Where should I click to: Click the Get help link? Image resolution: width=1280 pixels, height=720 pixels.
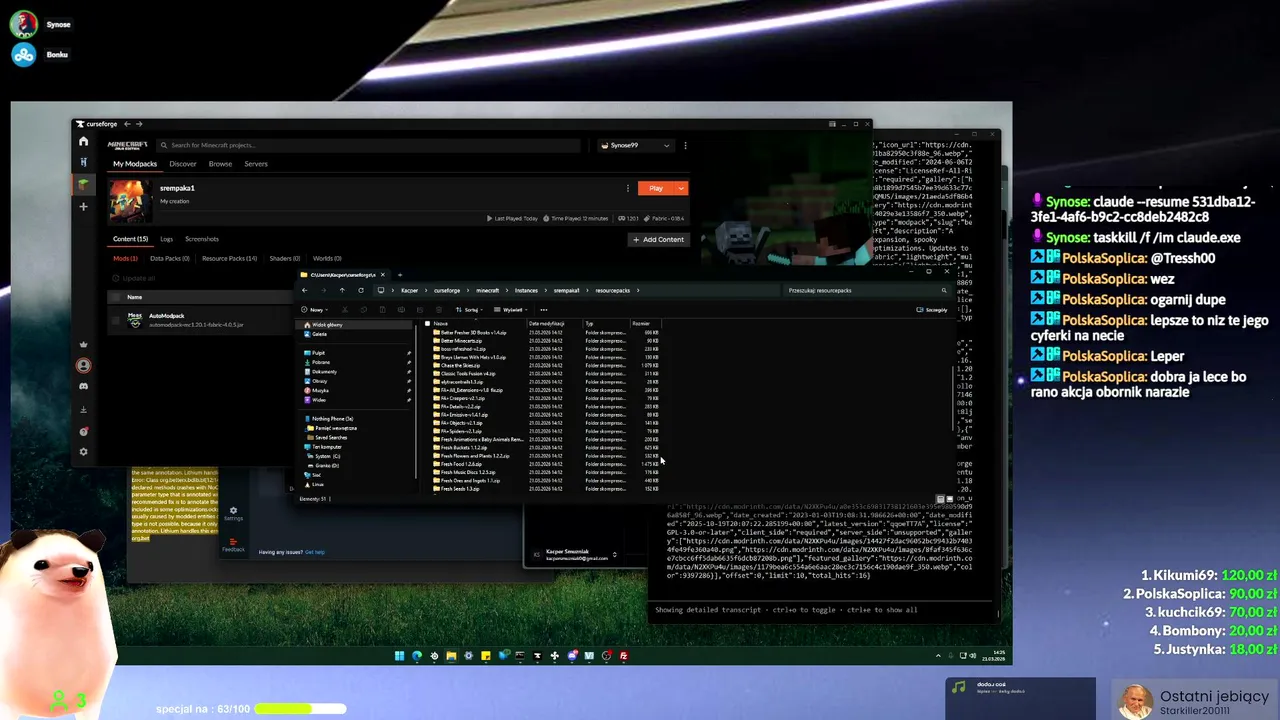(x=315, y=552)
